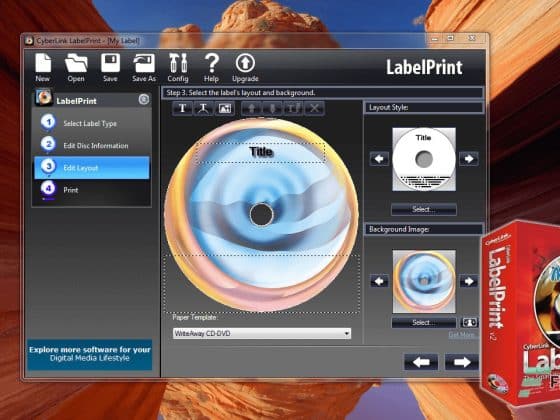Click the background image preview thumbnail
This screenshot has height=420, width=560.
[424, 281]
